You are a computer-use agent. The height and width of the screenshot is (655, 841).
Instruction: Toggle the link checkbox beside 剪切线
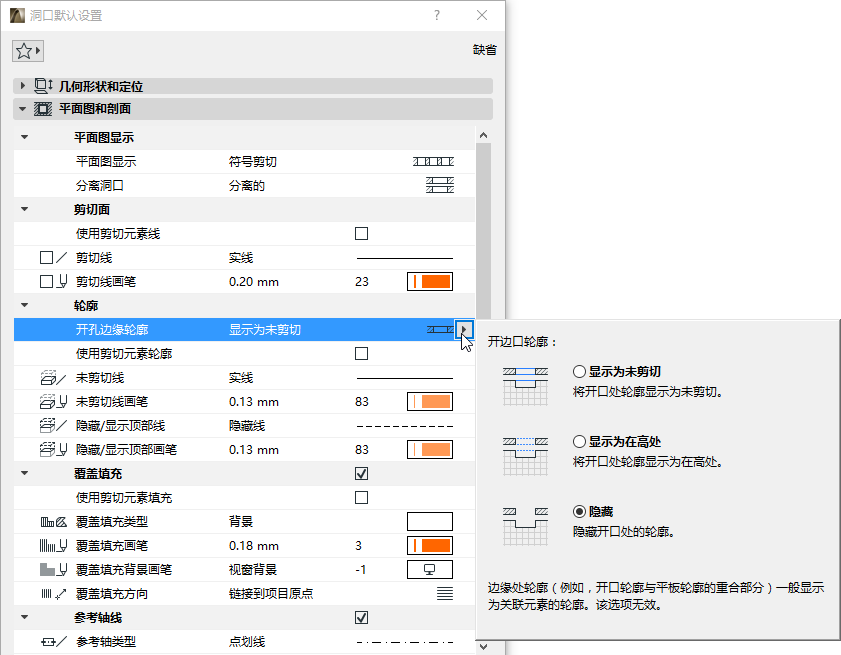point(47,257)
